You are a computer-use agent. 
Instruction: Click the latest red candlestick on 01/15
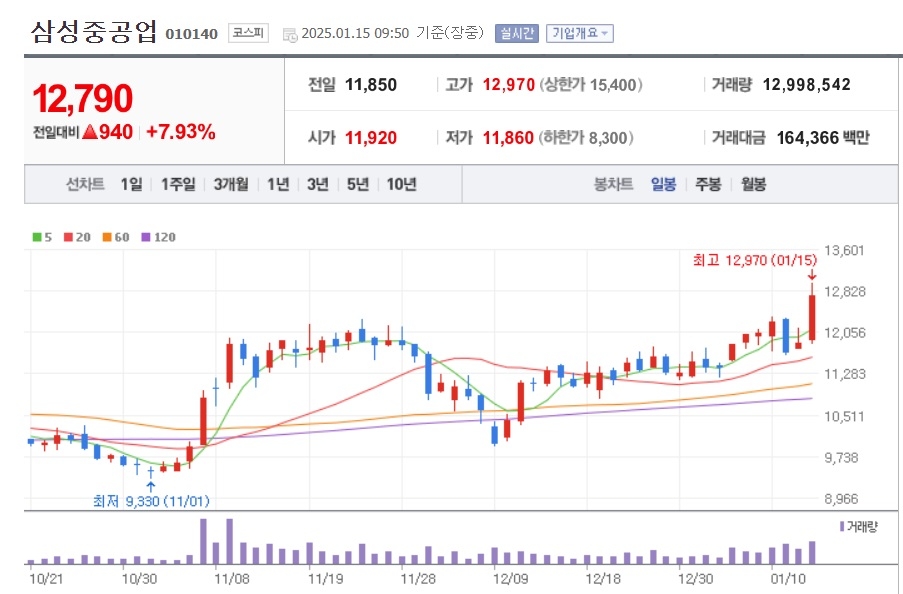[812, 317]
